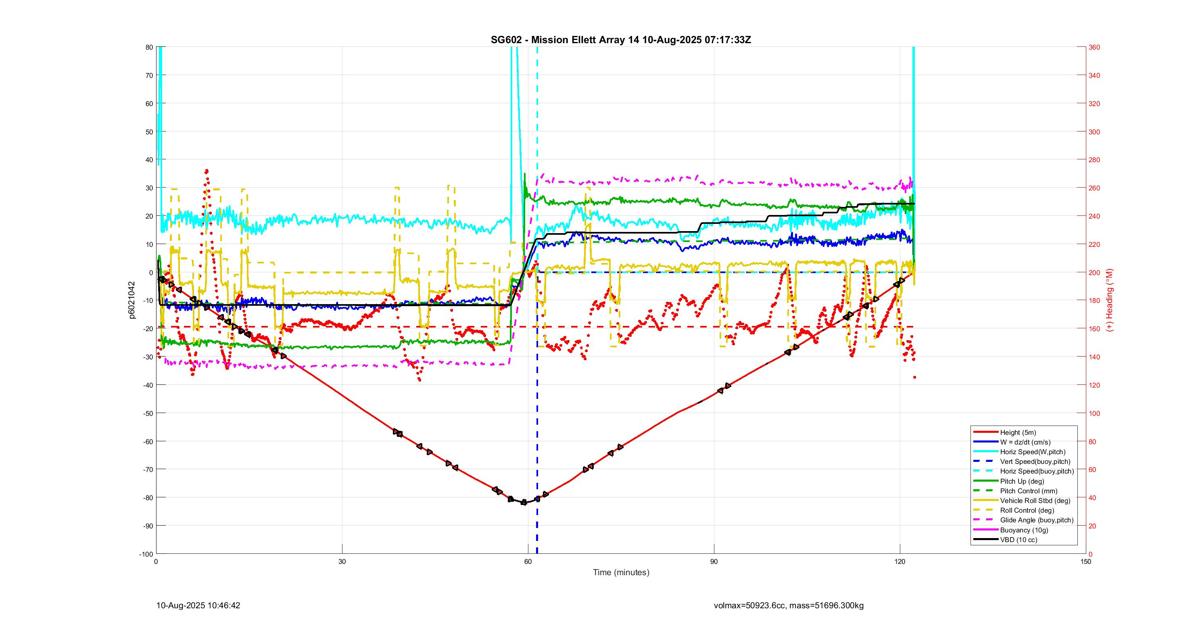Click the left axis tick label -100
The image size is (1200, 622).
coord(145,554)
